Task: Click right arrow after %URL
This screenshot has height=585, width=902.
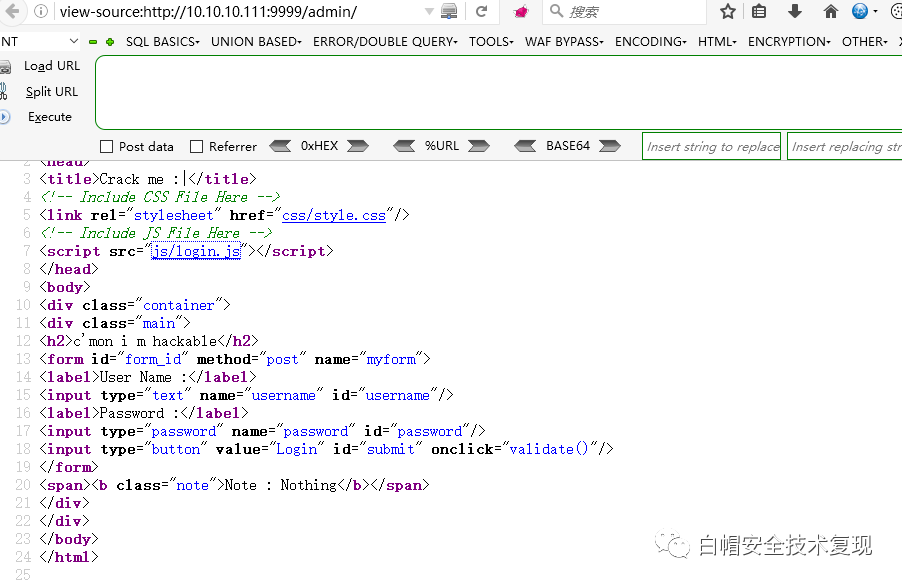Action: click(x=479, y=146)
